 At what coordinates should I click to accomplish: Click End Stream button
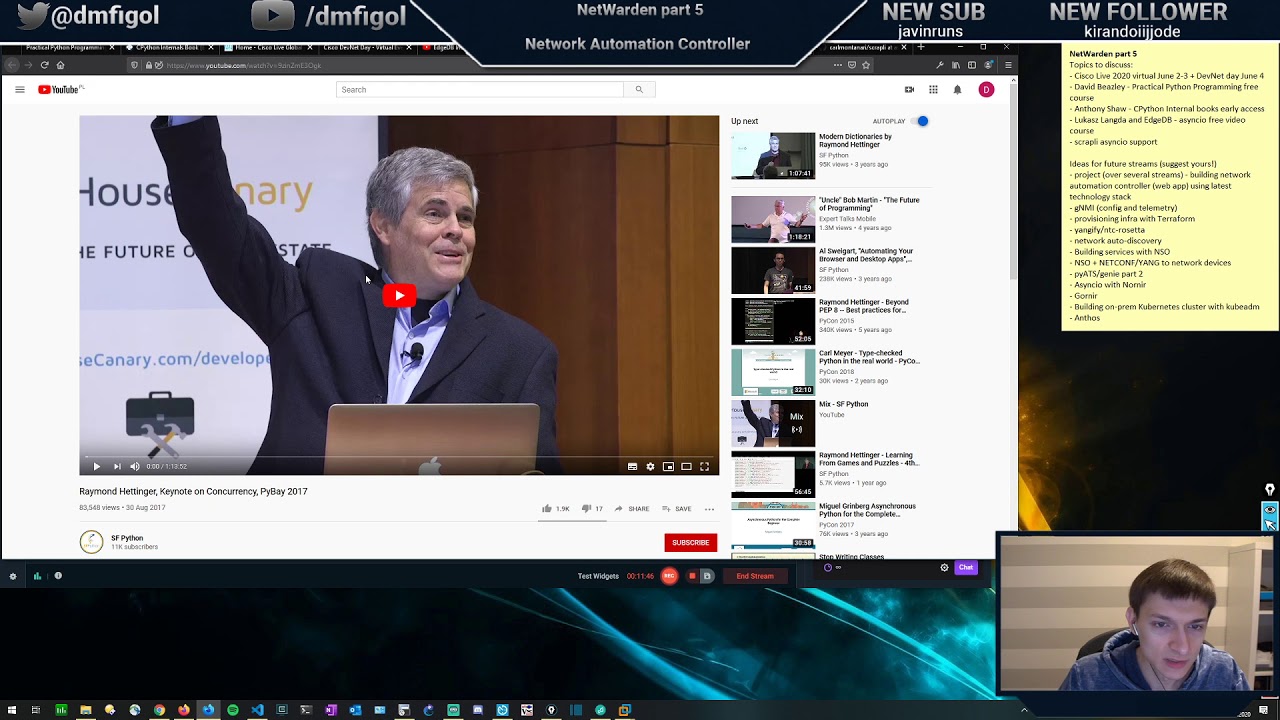point(755,576)
